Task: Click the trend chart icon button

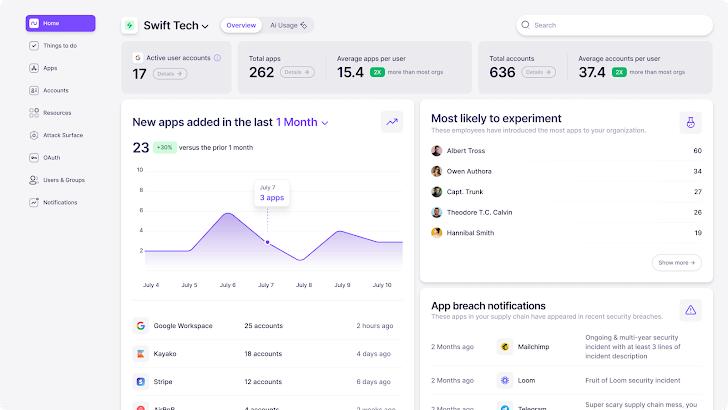Action: (x=392, y=122)
